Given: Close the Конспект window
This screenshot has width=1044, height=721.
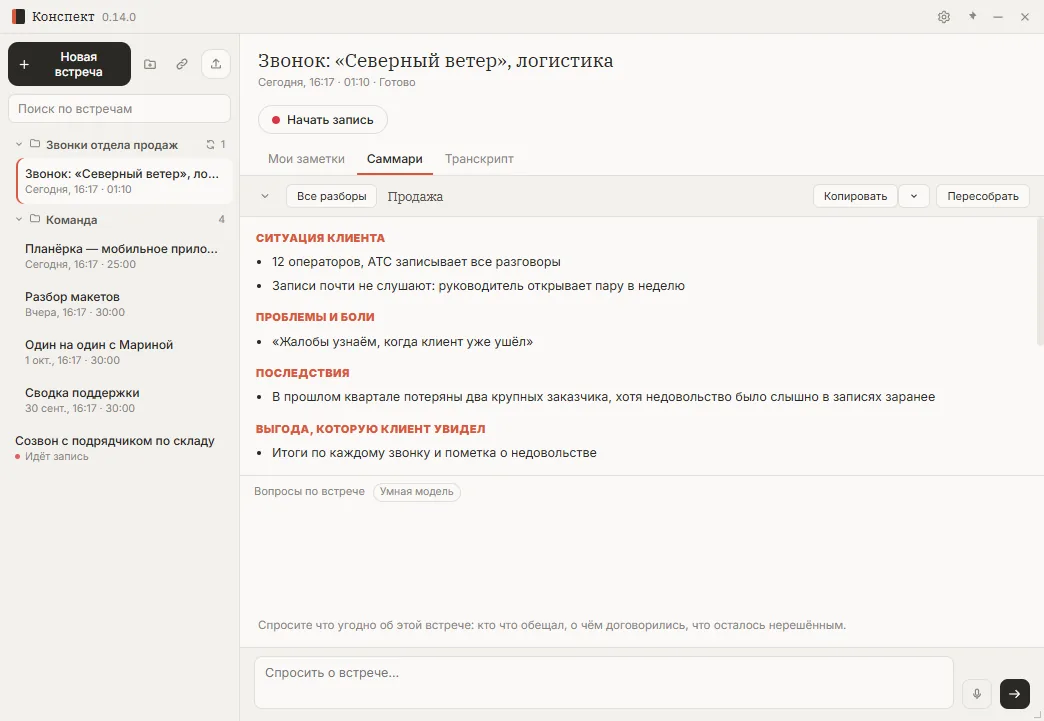Looking at the screenshot, I should (x=1025, y=17).
